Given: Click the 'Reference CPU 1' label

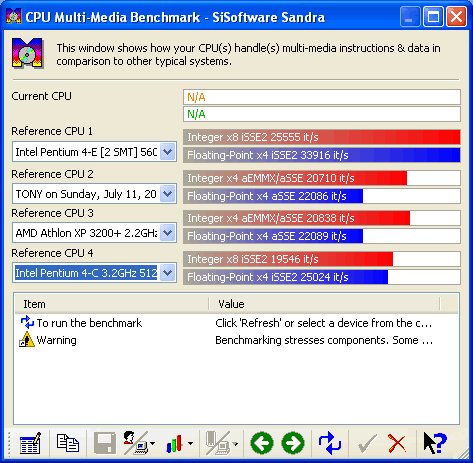Looking at the screenshot, I should click(x=52, y=131).
